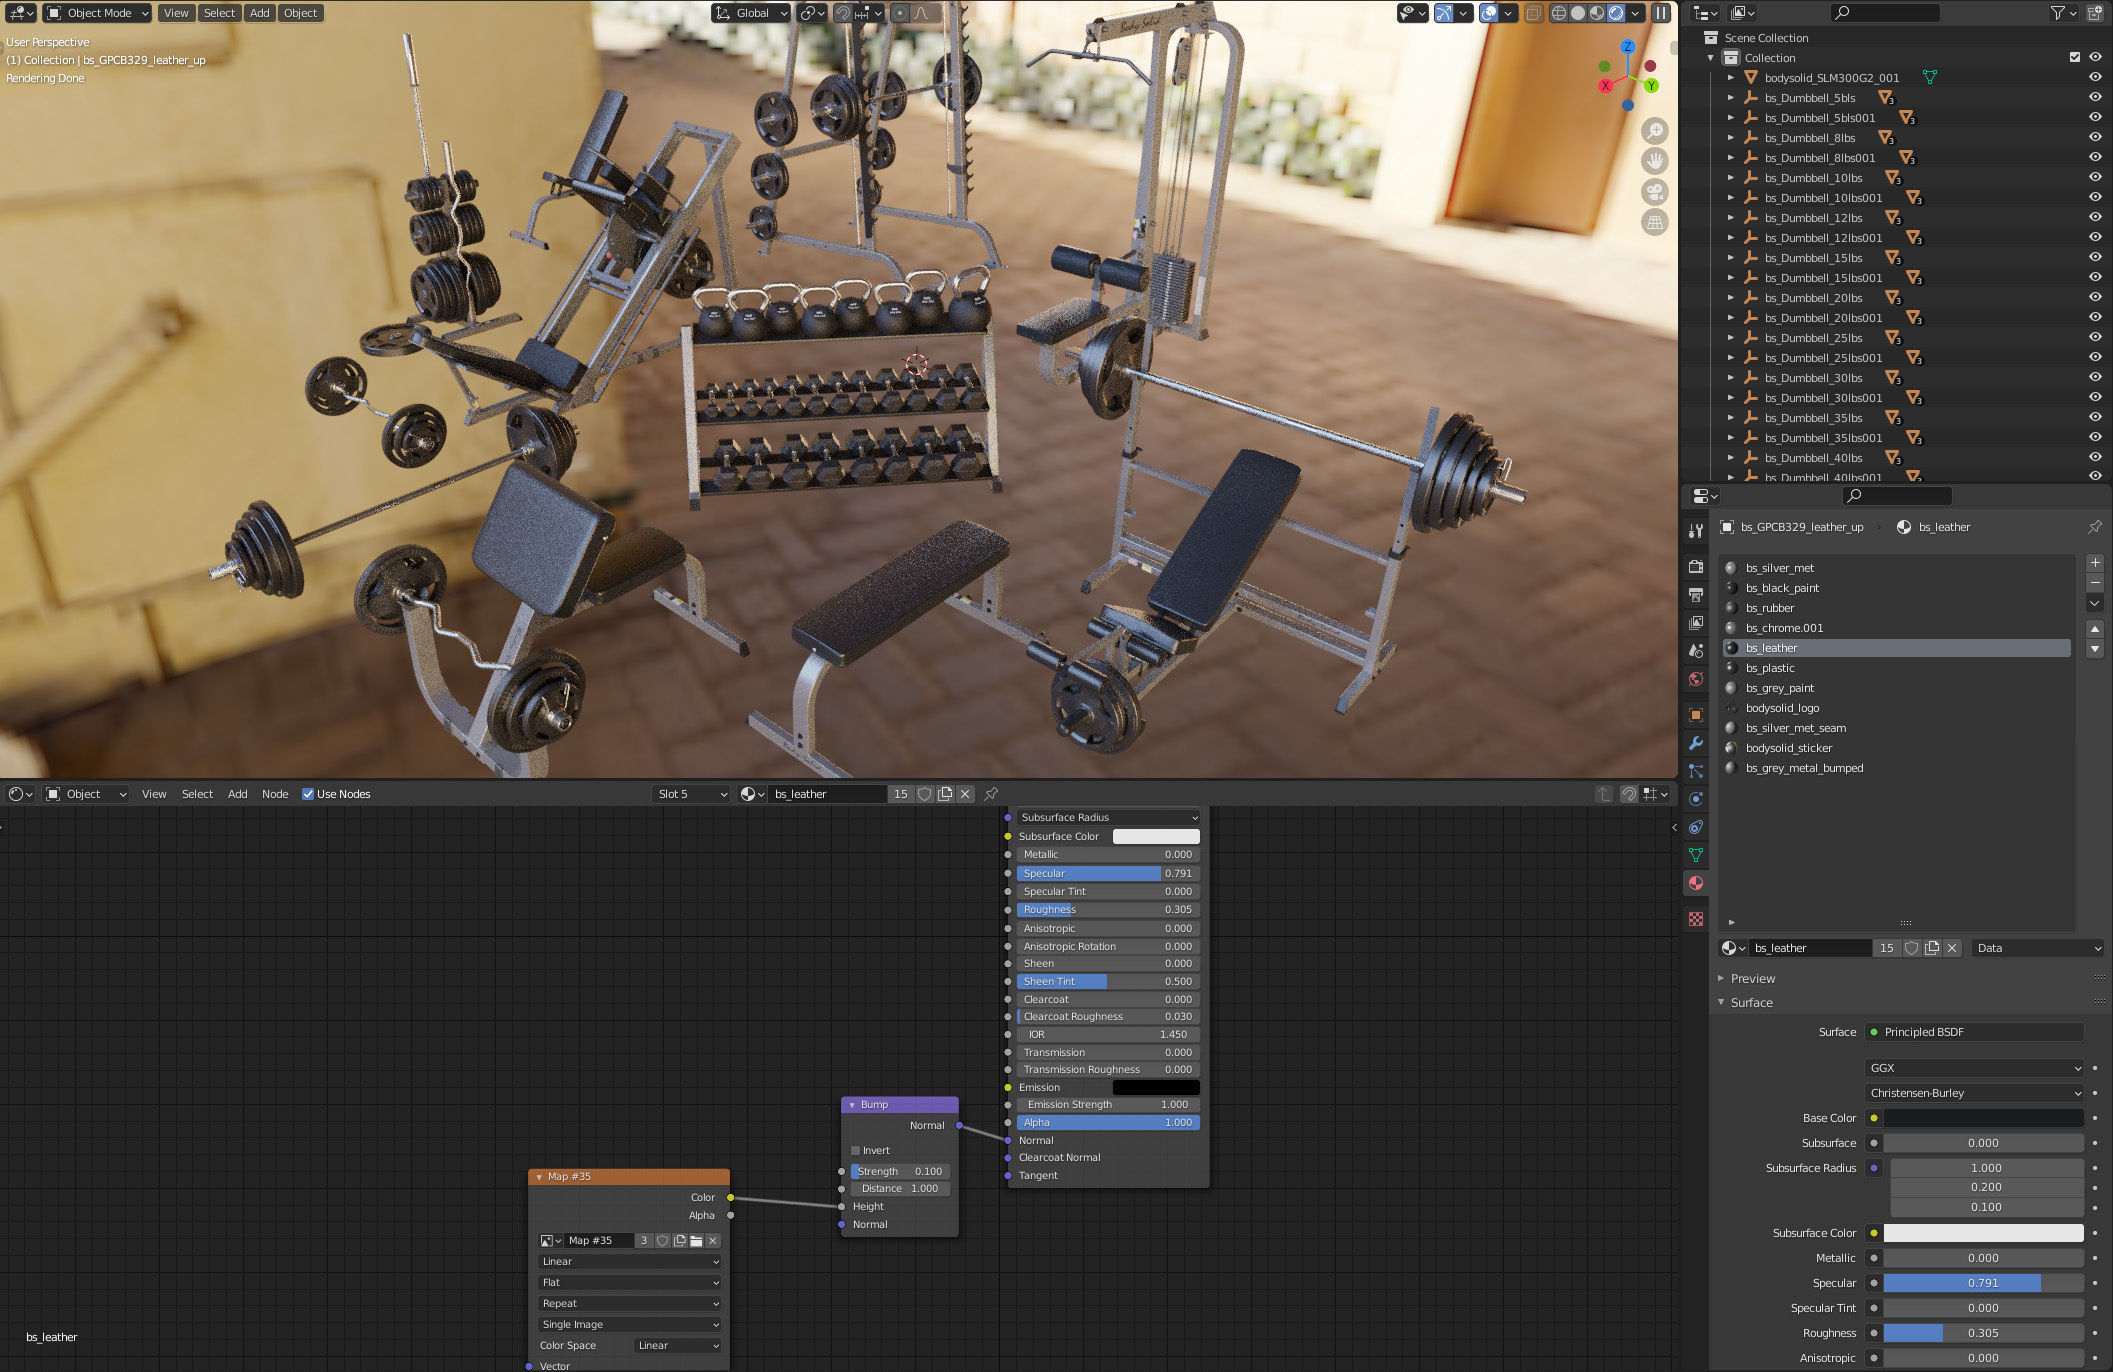Open the Material properties tab icon
Image resolution: width=2113 pixels, height=1372 pixels.
point(1696,883)
